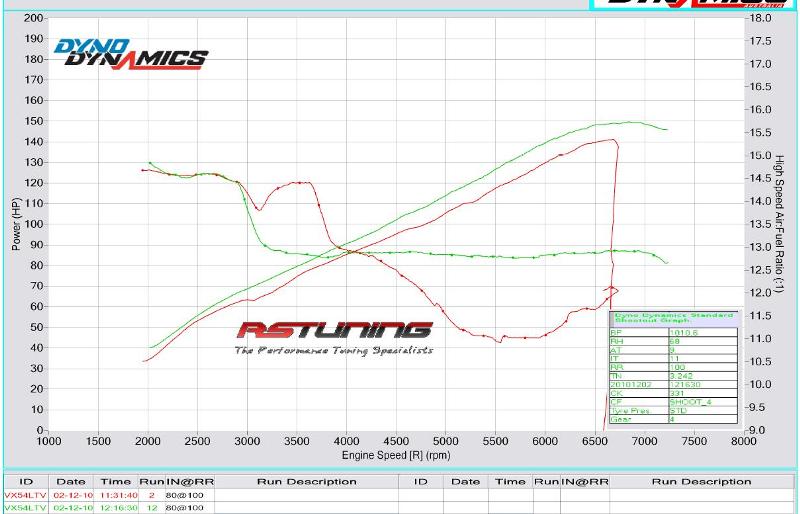Click the Dyno Dynamics logo on the graph
The image size is (800, 514).
(x=131, y=53)
